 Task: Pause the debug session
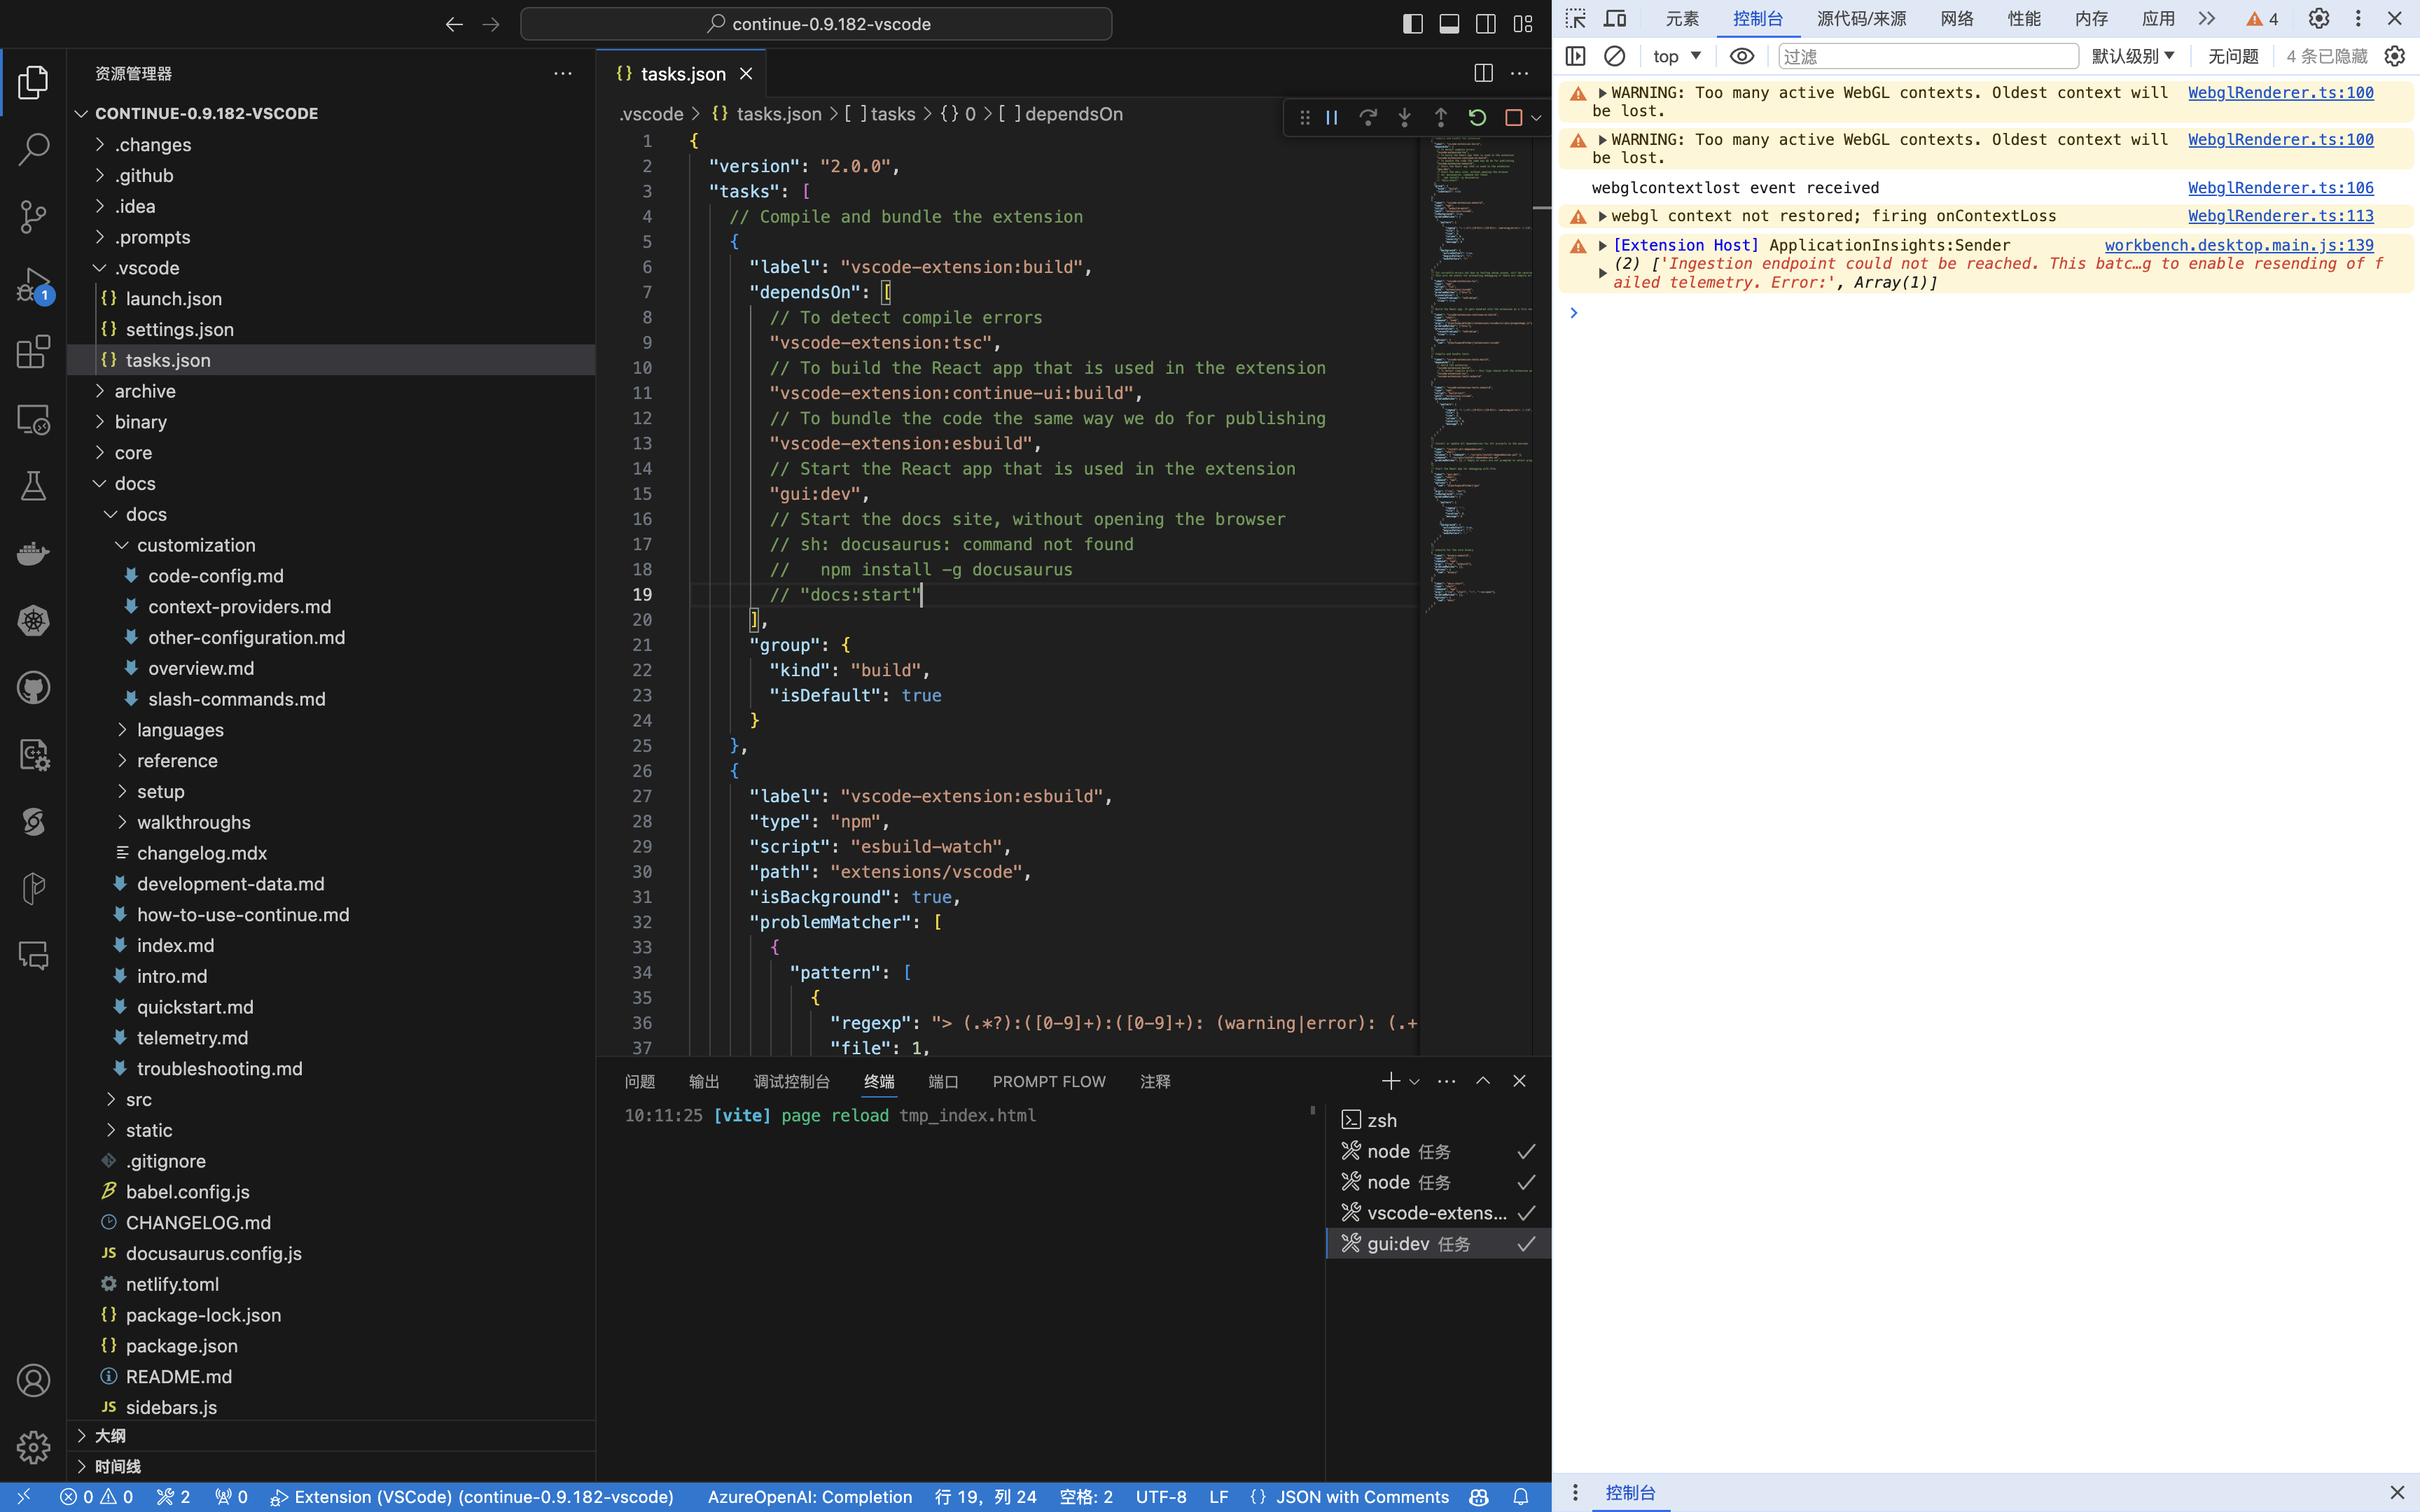coord(1332,118)
